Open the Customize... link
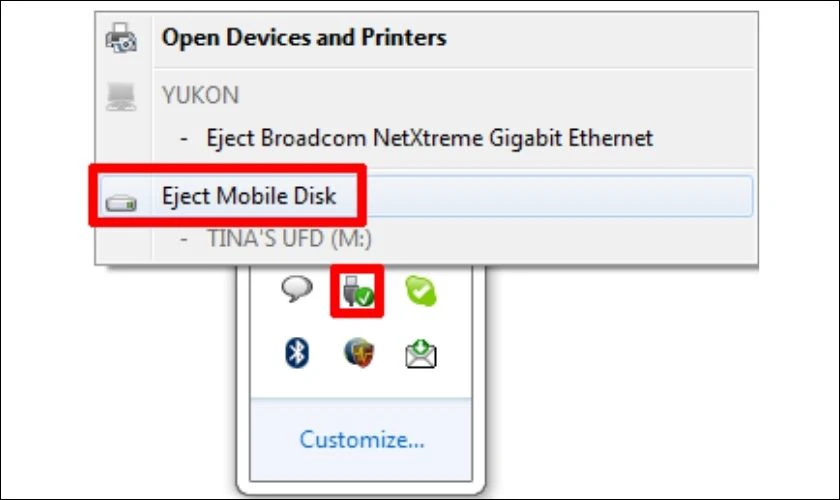Screen dimensions: 840x500 361,439
